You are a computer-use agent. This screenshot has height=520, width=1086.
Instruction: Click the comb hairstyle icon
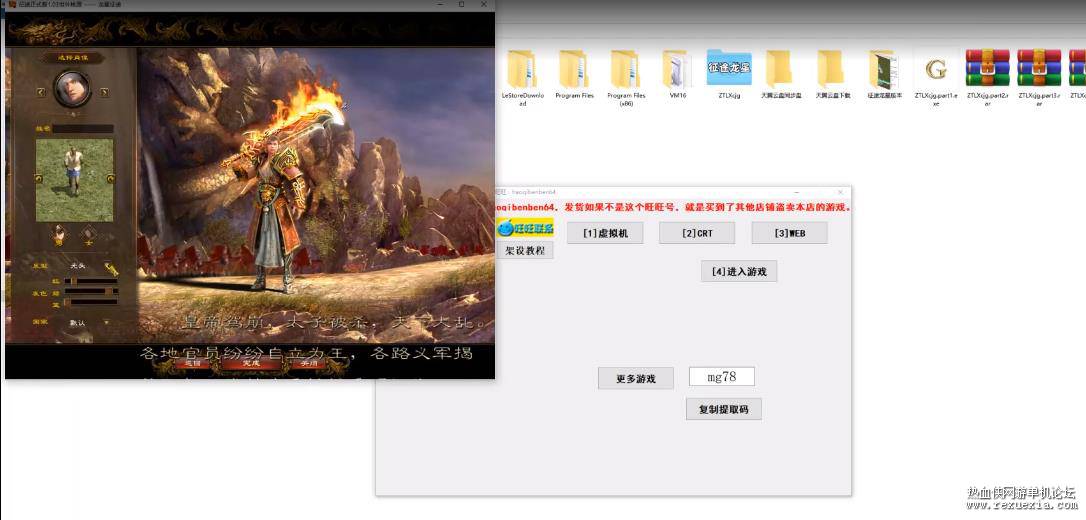(111, 268)
